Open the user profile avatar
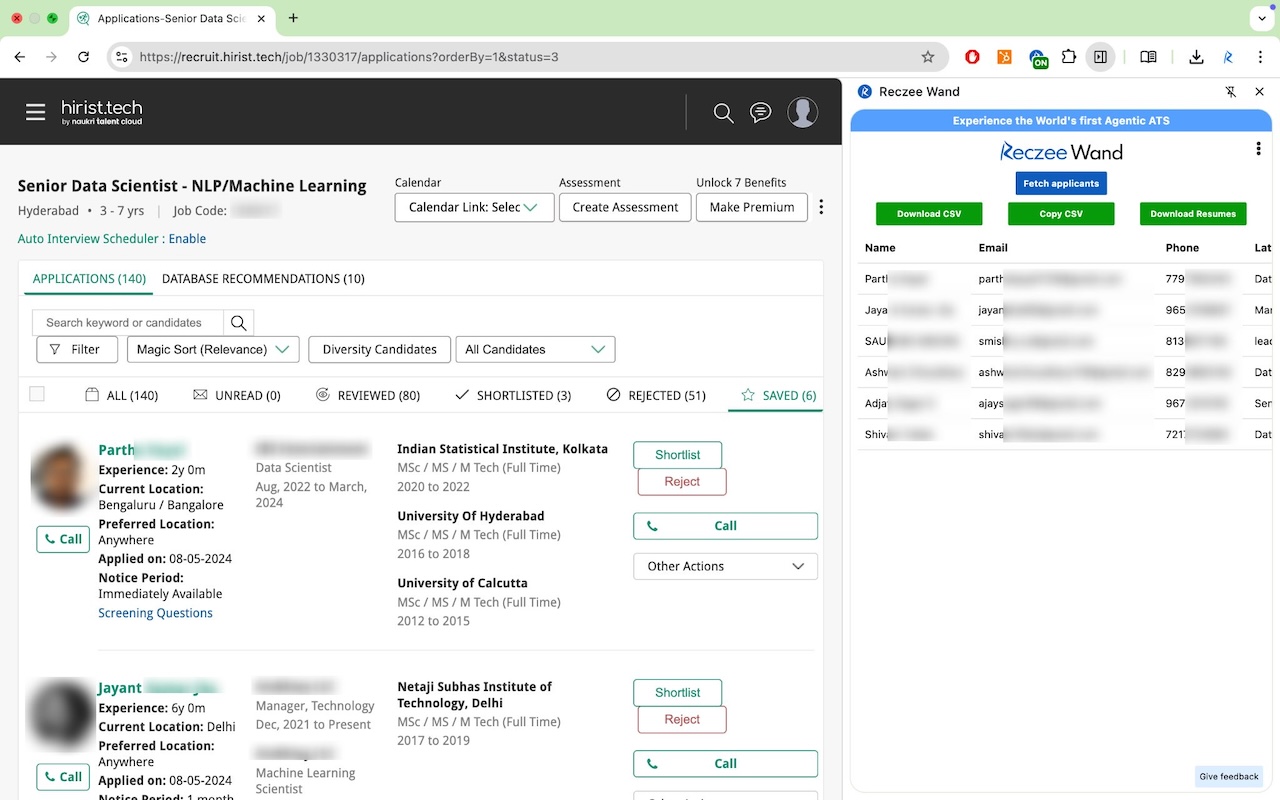This screenshot has height=800, width=1280. coord(803,112)
